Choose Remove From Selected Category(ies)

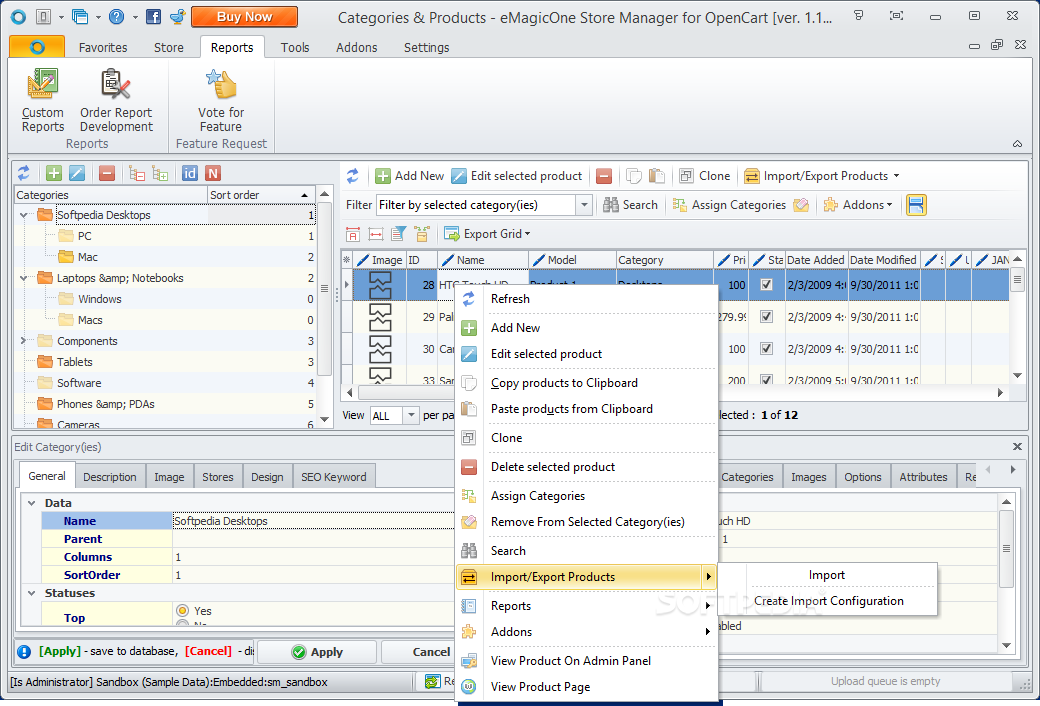pyautogui.click(x=588, y=522)
